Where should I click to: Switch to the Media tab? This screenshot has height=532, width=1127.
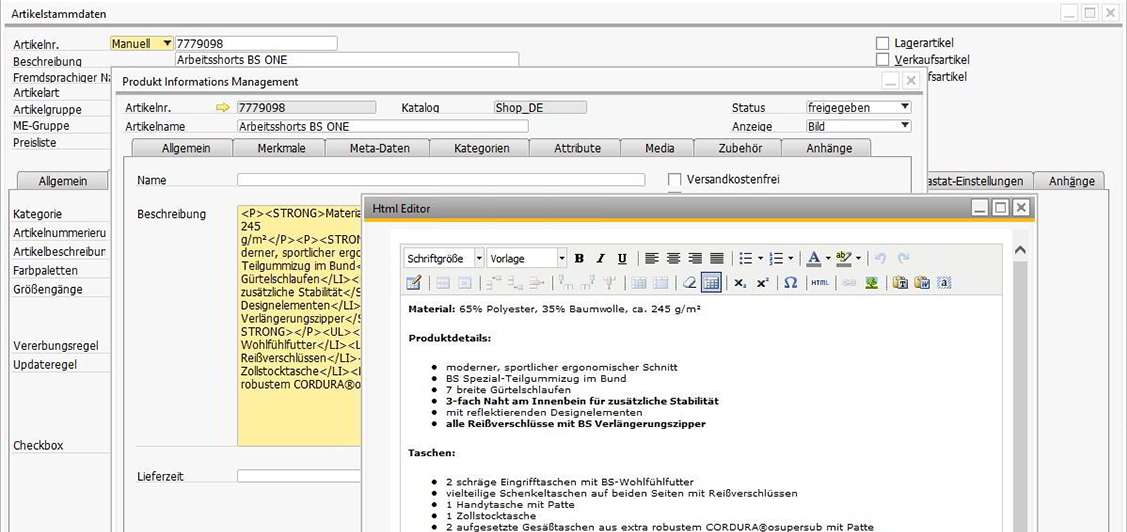click(659, 149)
